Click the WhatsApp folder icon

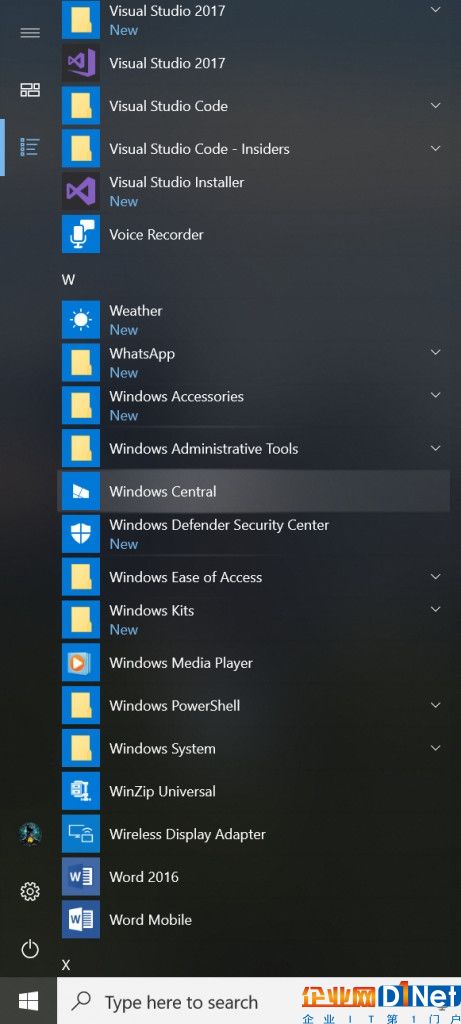(81, 362)
